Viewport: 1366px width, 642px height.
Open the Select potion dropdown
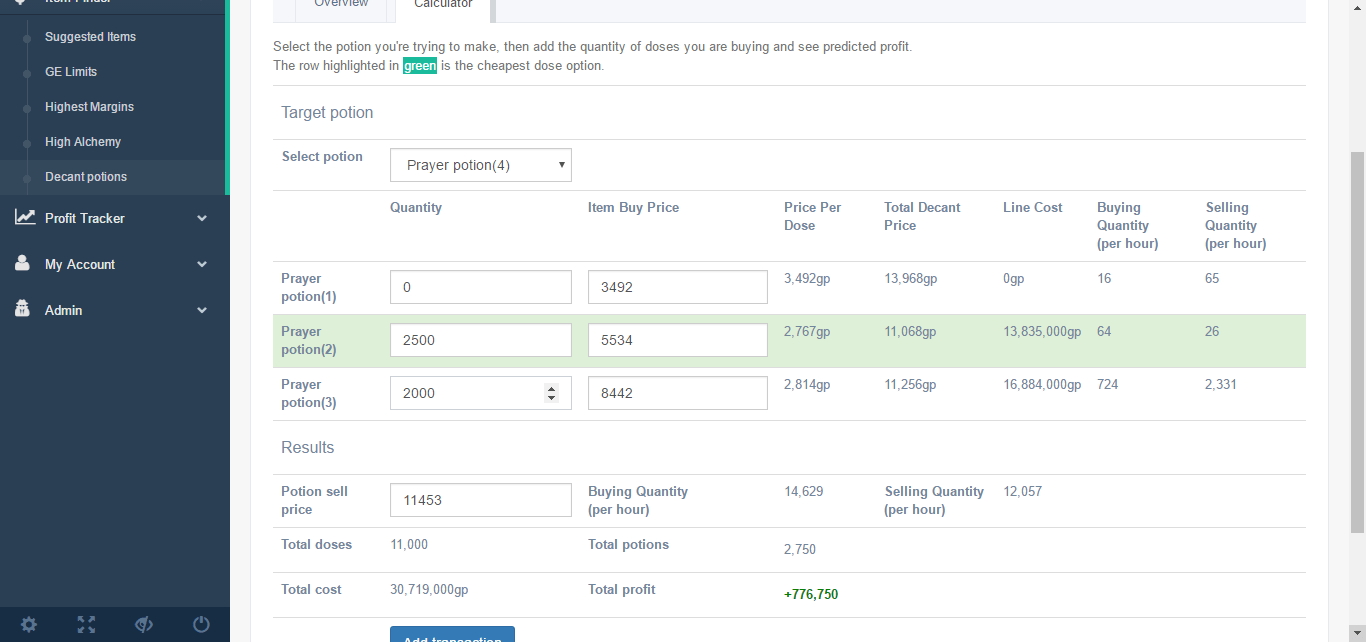(480, 165)
